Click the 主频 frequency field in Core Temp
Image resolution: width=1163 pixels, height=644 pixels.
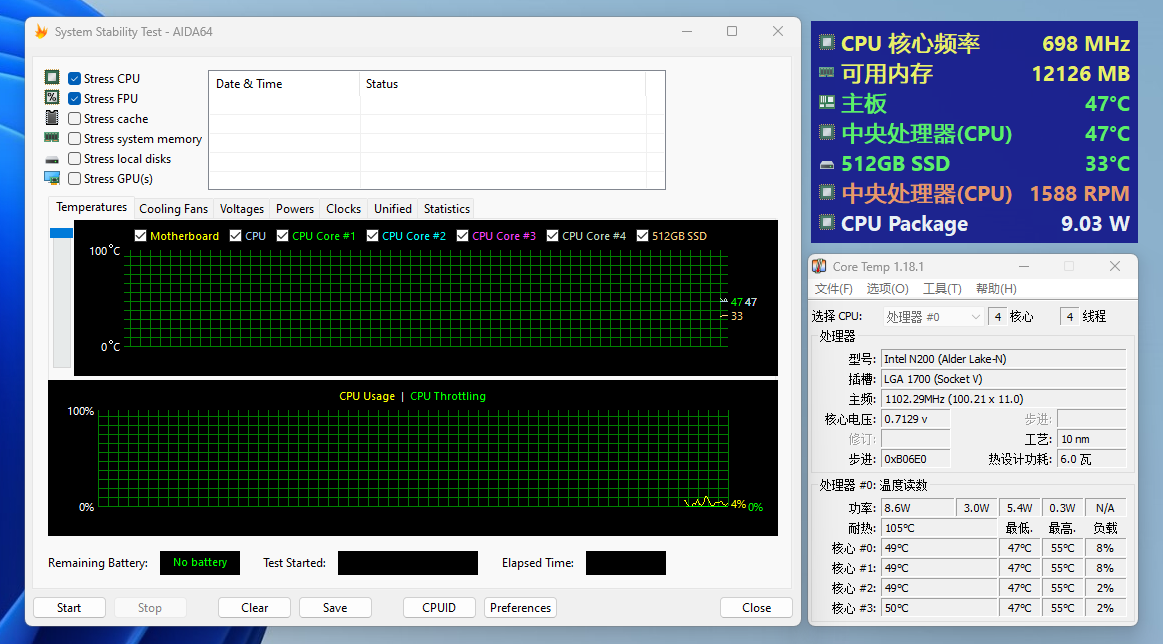(1004, 399)
